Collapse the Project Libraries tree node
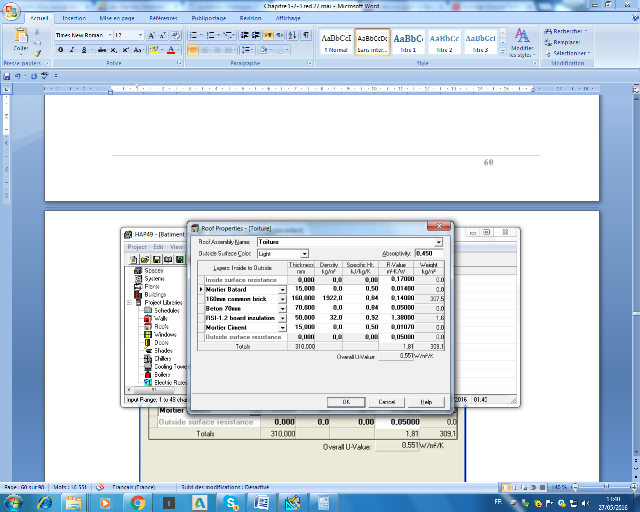Image resolution: width=640 pixels, height=512 pixels. coord(131,302)
